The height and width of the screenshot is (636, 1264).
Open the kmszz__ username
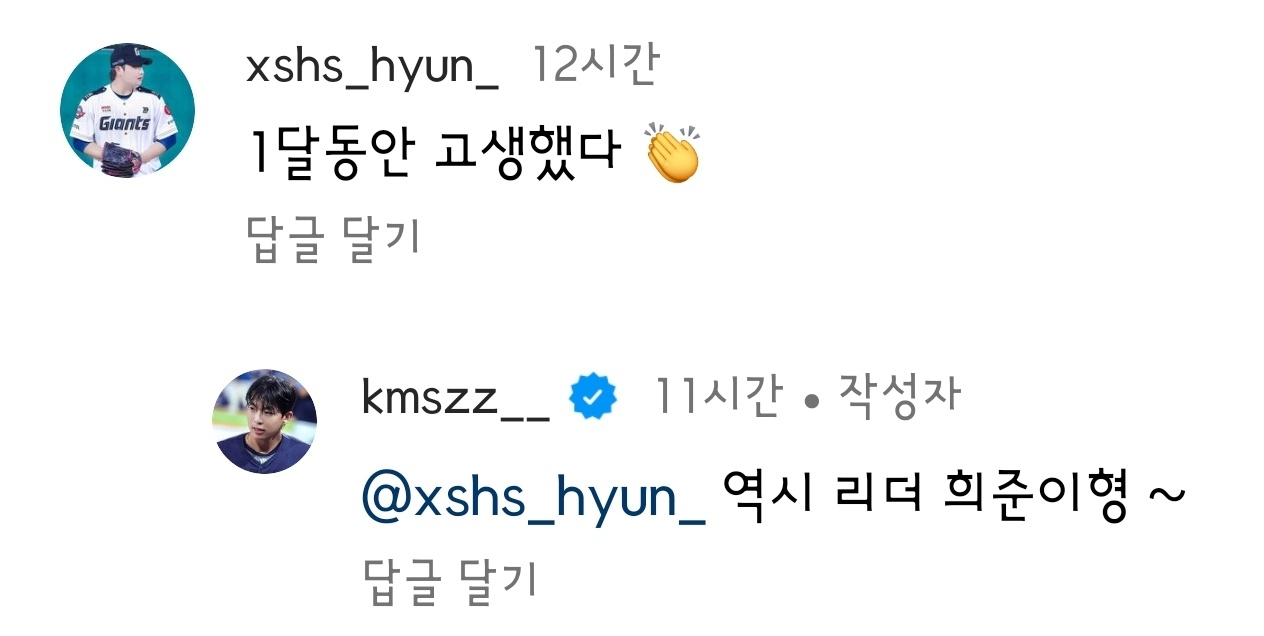coord(456,399)
